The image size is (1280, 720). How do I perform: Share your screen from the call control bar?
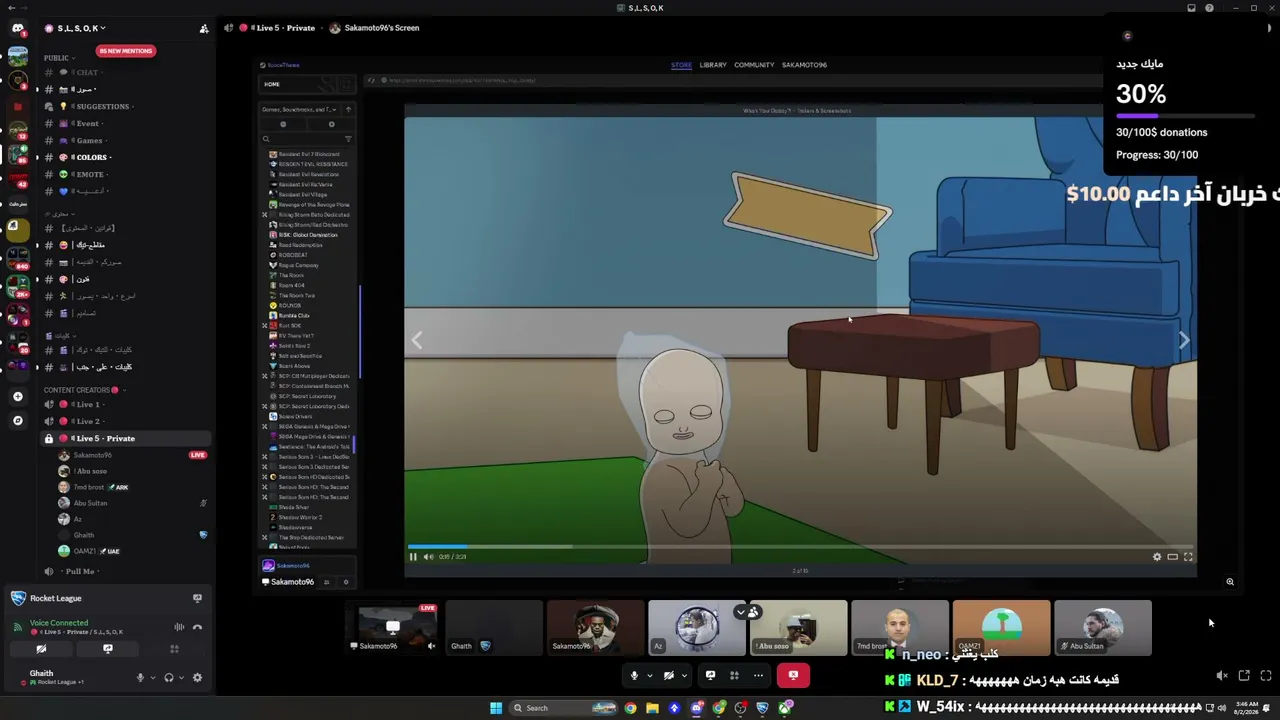[x=711, y=676]
